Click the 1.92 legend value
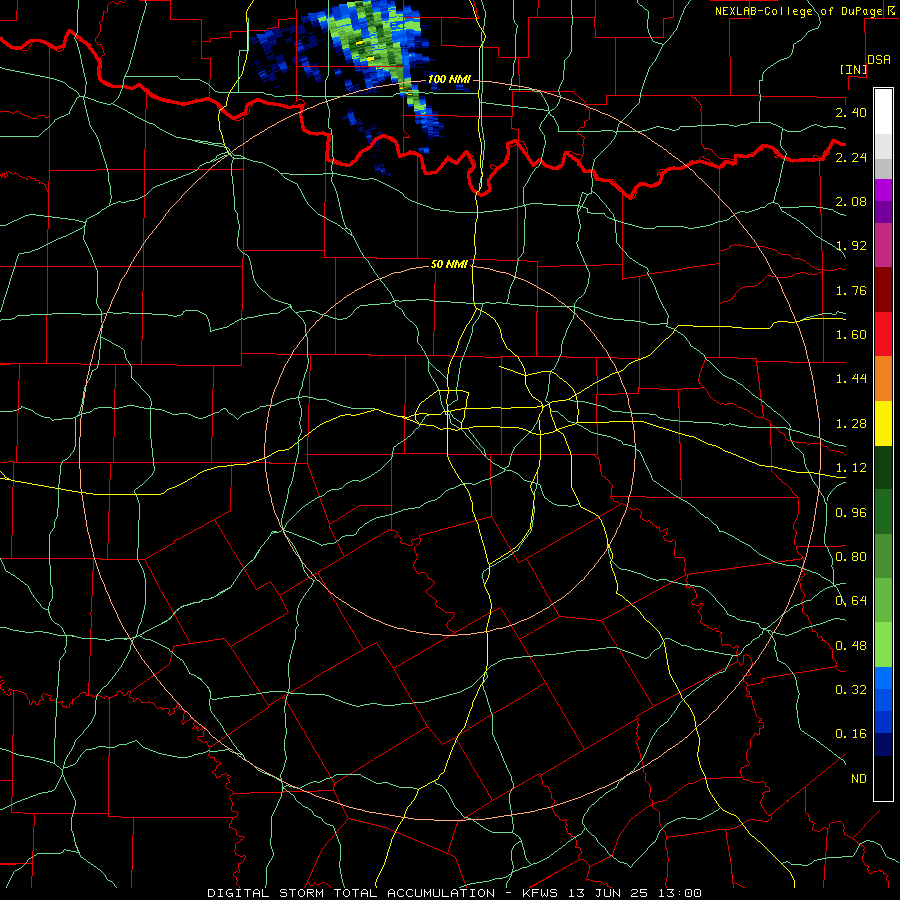The width and height of the screenshot is (900, 900). 851,246
